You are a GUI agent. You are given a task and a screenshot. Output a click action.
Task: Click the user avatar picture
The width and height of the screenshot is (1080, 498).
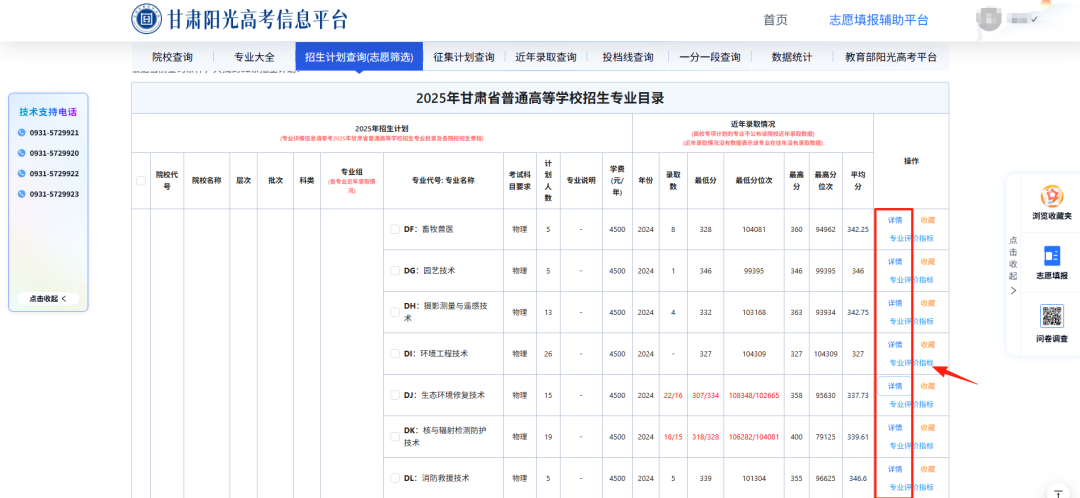(x=989, y=19)
